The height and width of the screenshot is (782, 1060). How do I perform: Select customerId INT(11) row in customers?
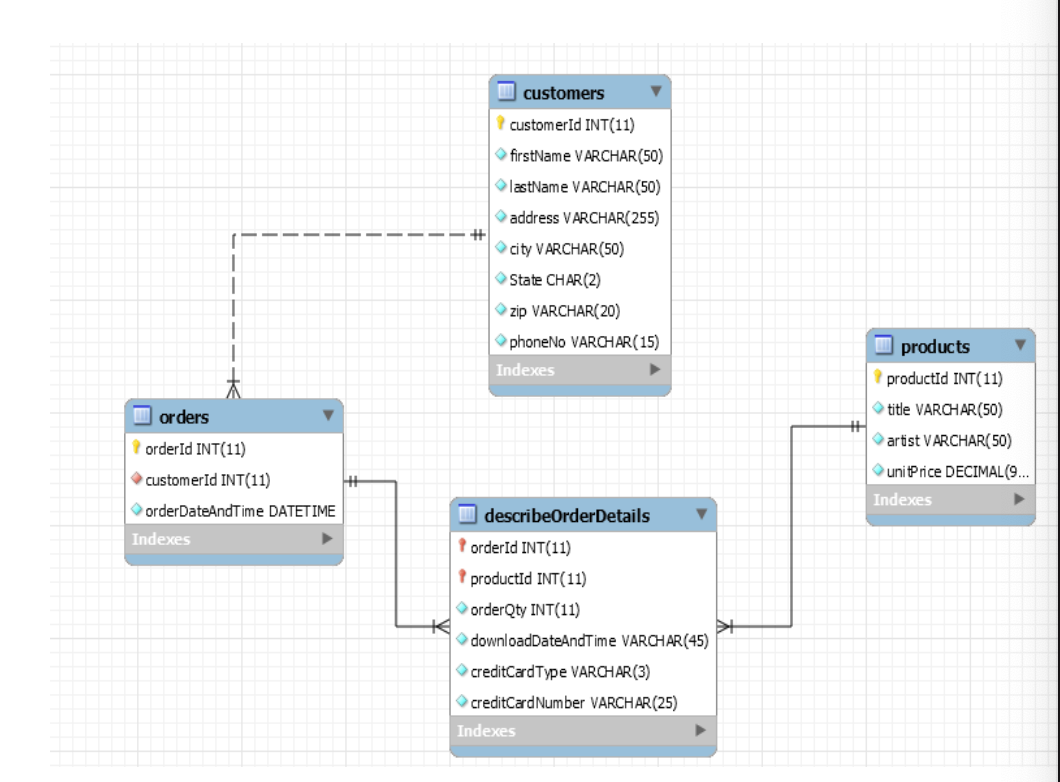click(x=580, y=124)
